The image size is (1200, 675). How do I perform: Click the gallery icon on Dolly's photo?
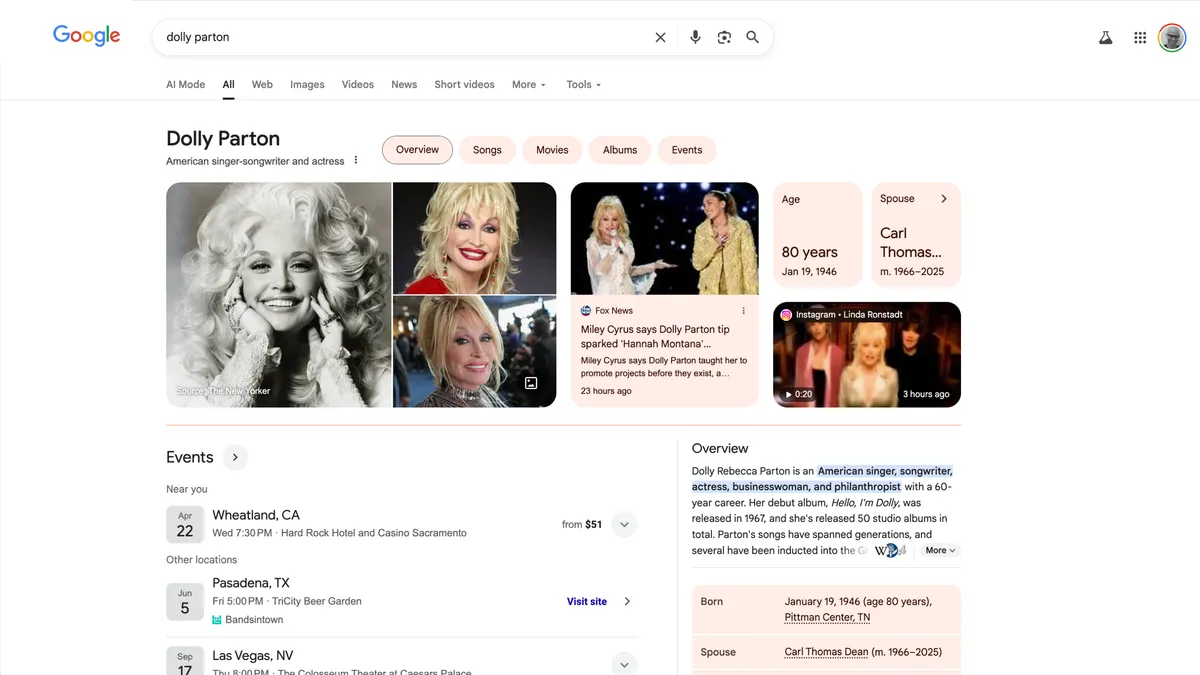click(x=530, y=382)
